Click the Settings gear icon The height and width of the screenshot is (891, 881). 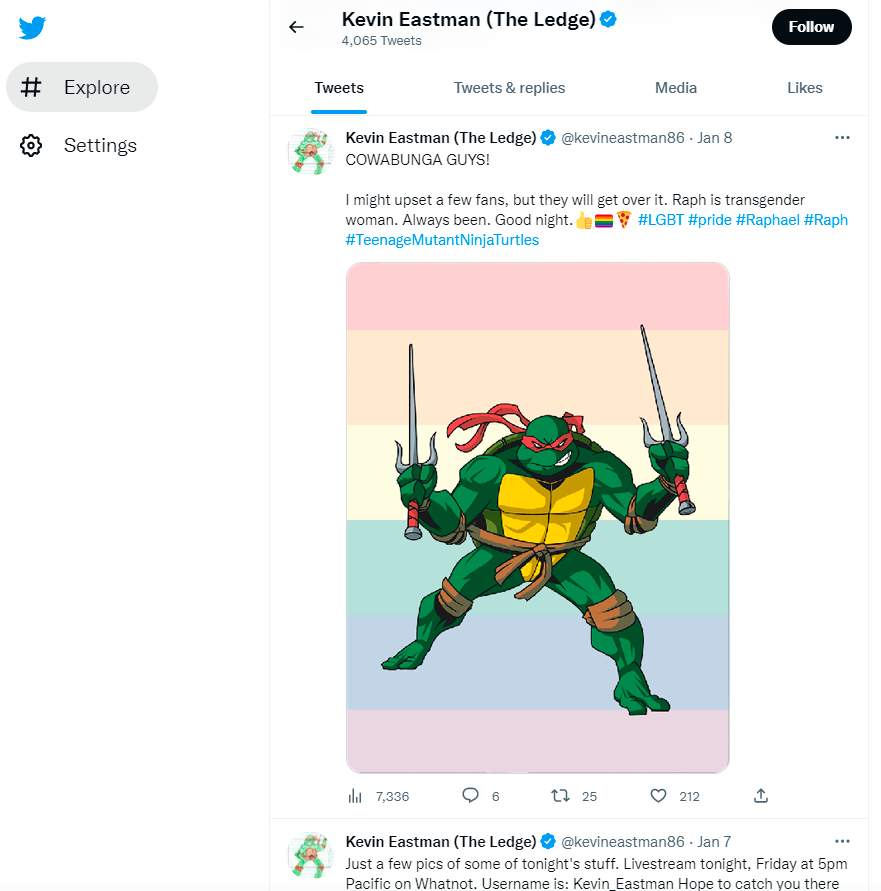click(x=31, y=146)
